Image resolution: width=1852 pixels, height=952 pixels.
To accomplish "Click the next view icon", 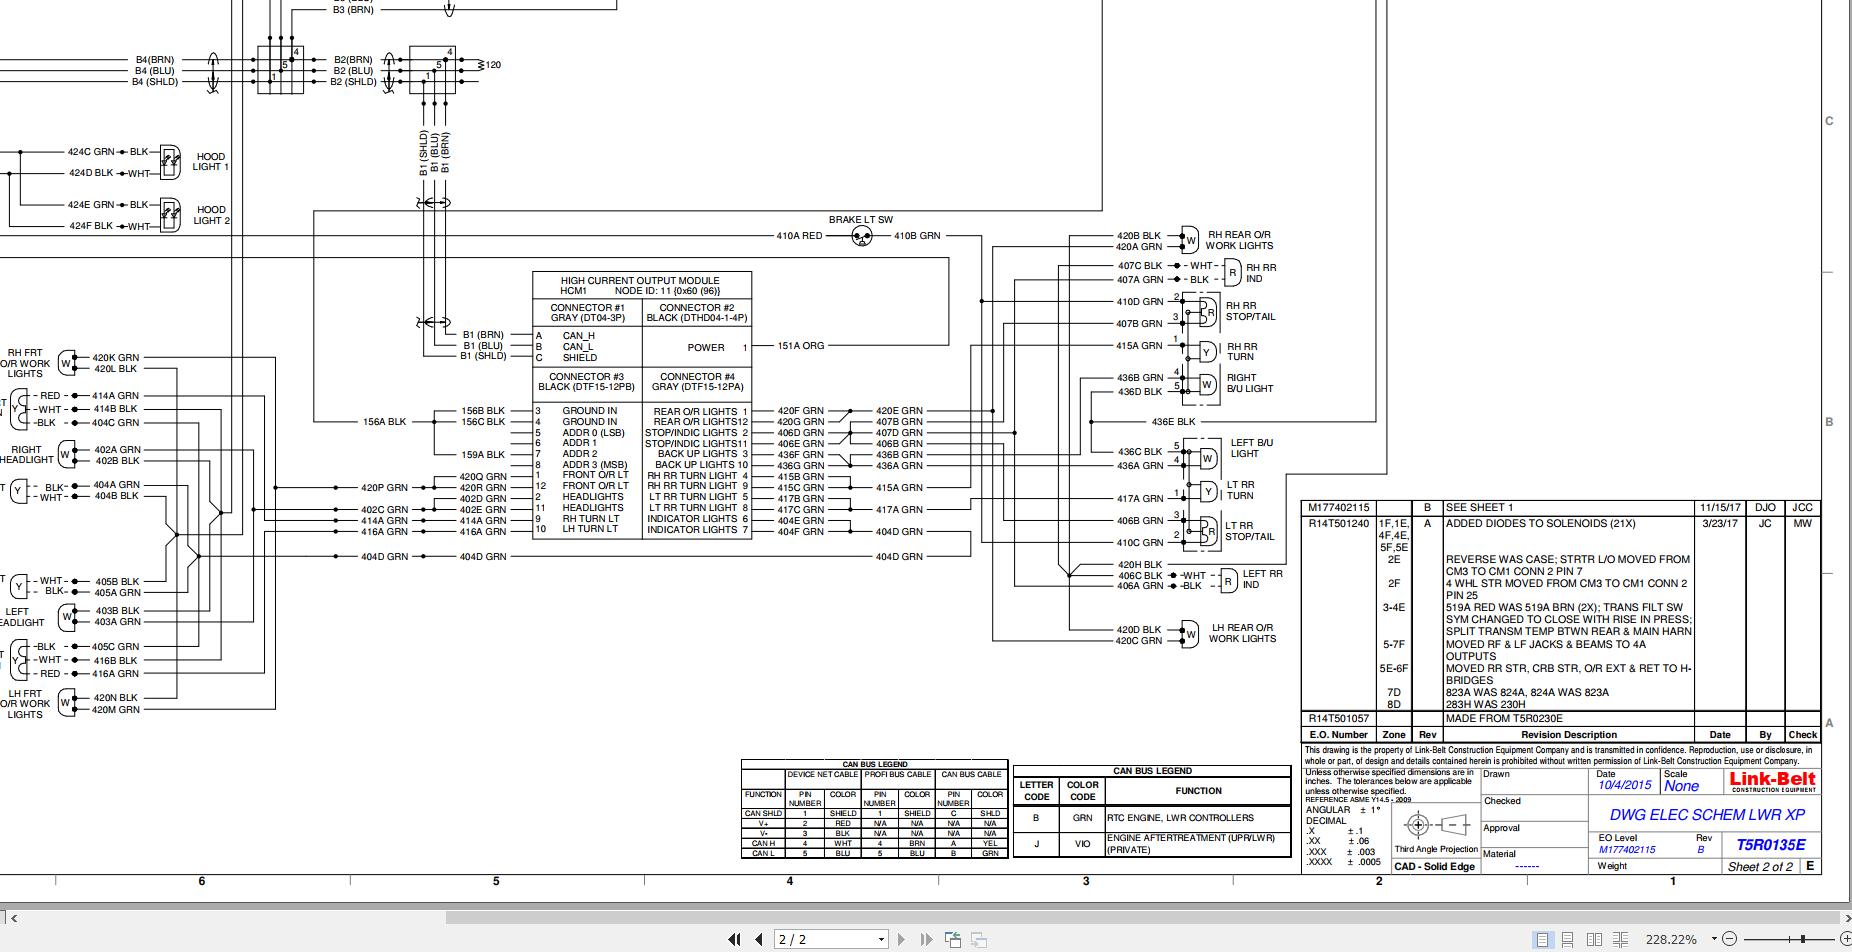I will (x=979, y=939).
